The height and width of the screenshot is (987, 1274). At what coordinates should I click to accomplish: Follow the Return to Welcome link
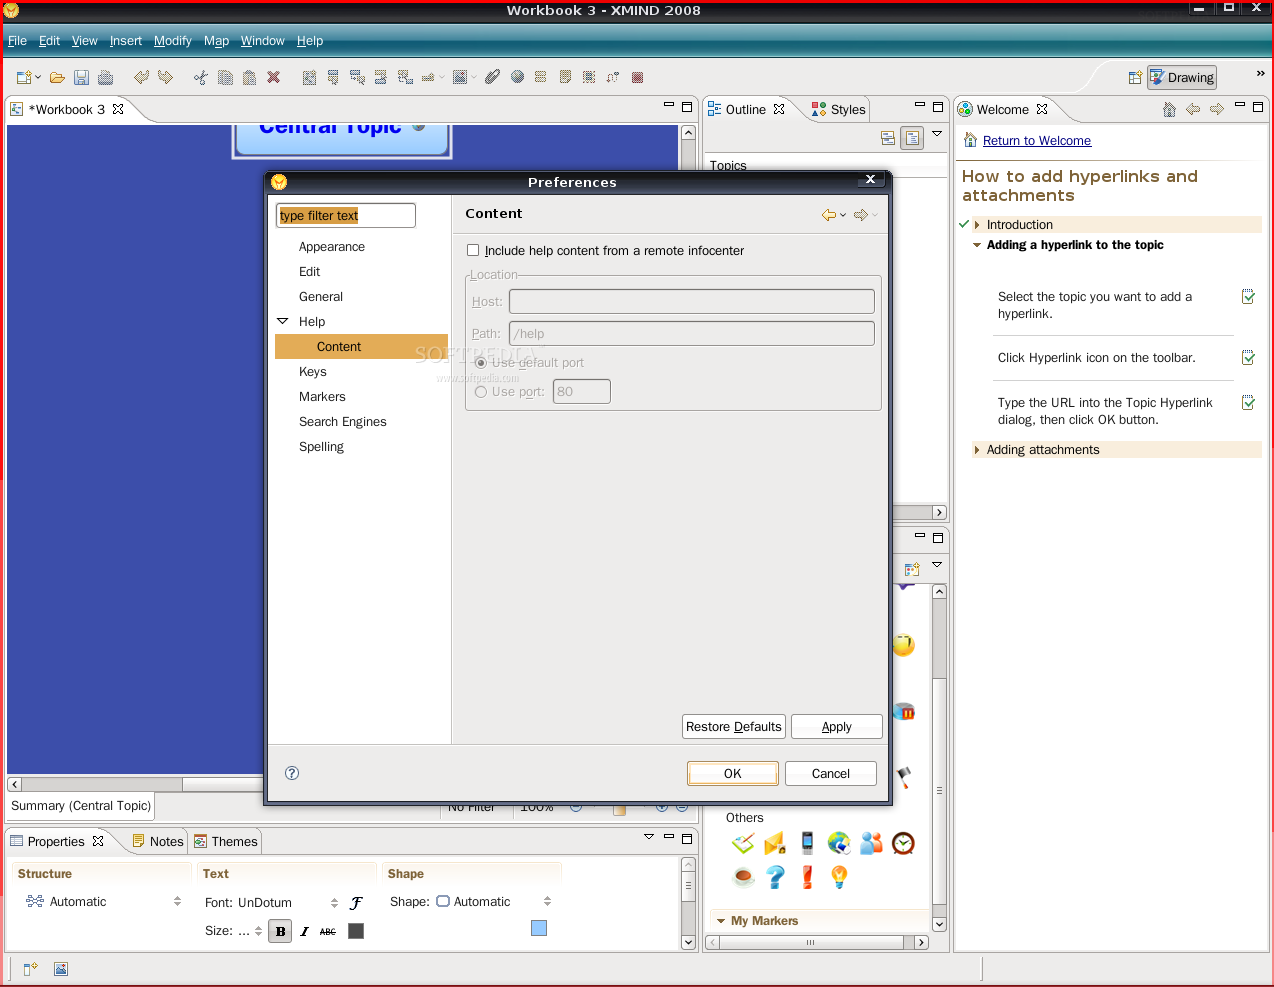[x=1037, y=141]
